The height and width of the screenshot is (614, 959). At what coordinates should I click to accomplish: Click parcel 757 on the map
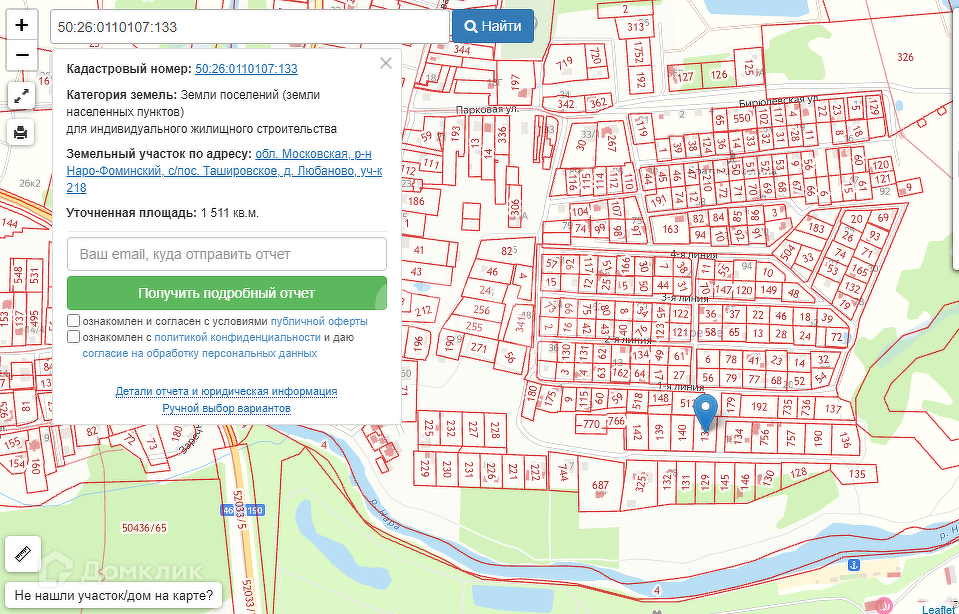click(791, 437)
